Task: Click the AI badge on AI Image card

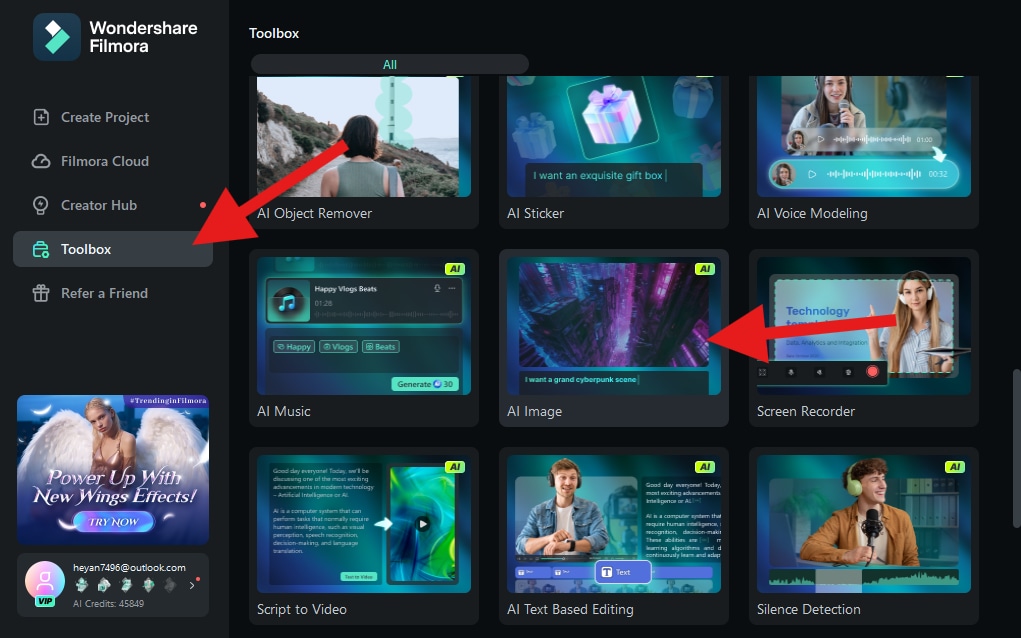Action: [x=704, y=269]
